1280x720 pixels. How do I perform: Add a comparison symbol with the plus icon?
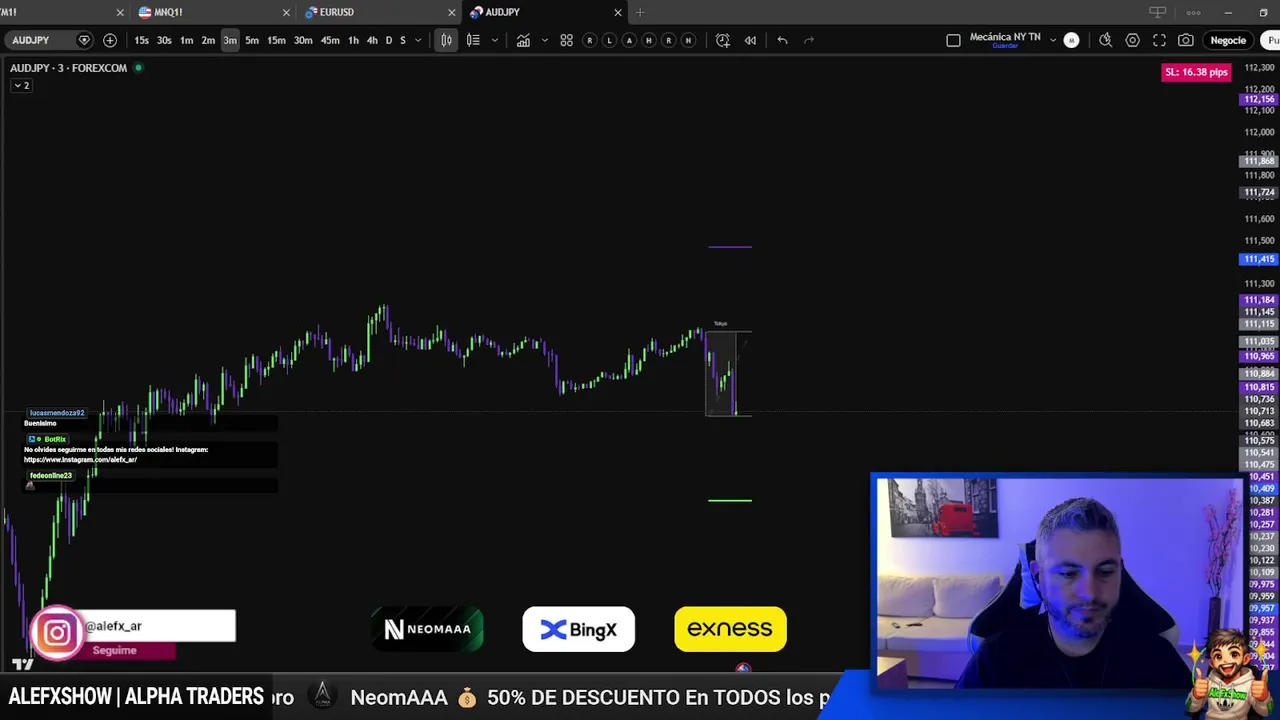110,40
